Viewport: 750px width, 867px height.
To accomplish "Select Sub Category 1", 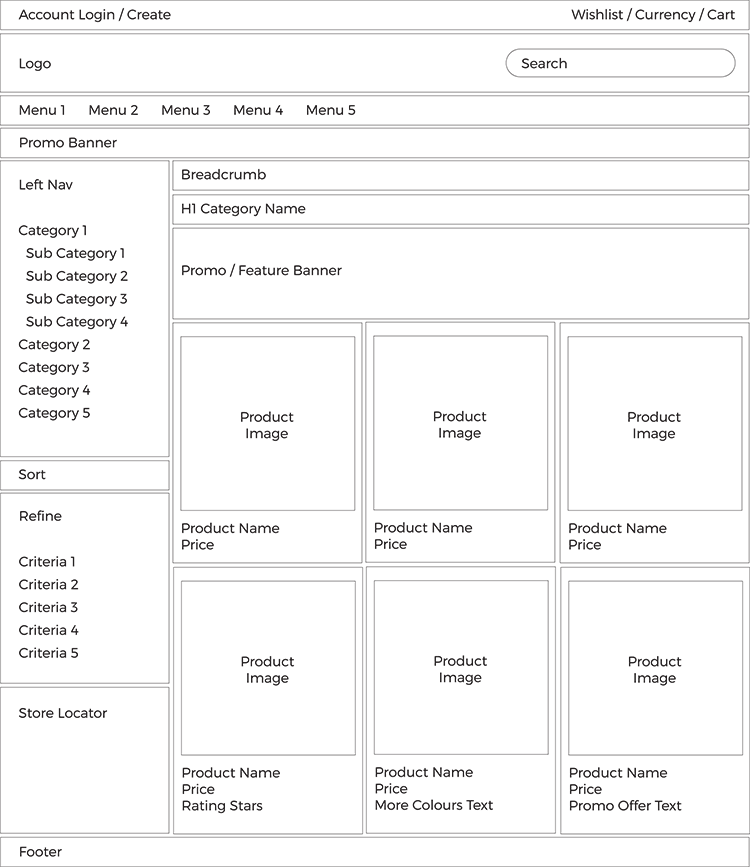I will [75, 253].
